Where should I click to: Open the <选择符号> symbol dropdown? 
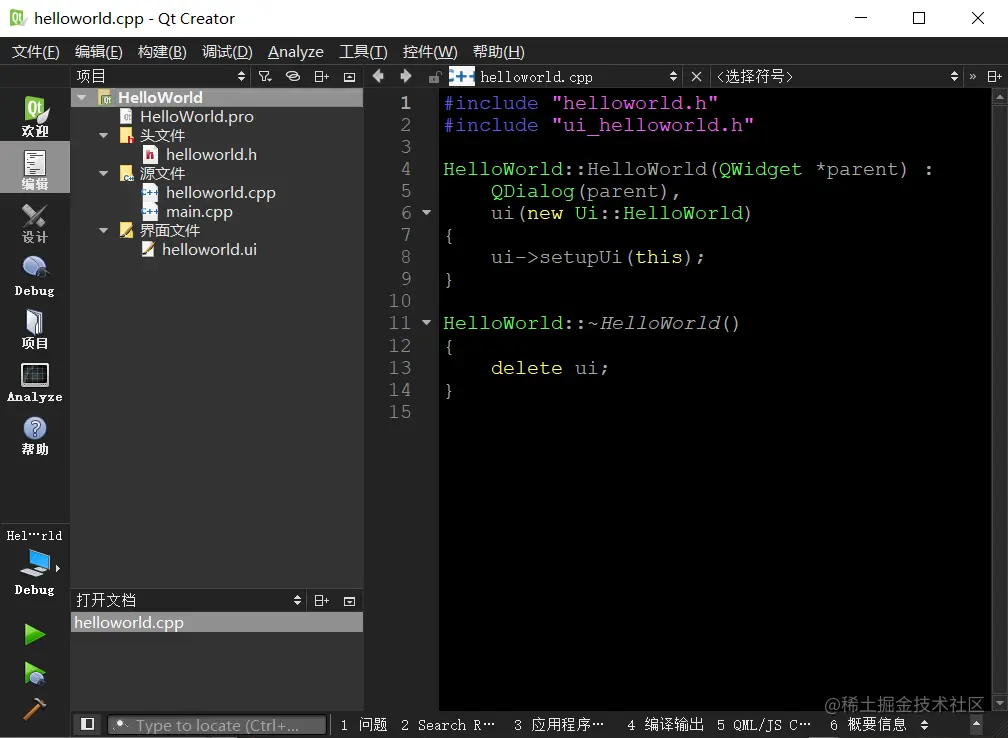pyautogui.click(x=837, y=76)
